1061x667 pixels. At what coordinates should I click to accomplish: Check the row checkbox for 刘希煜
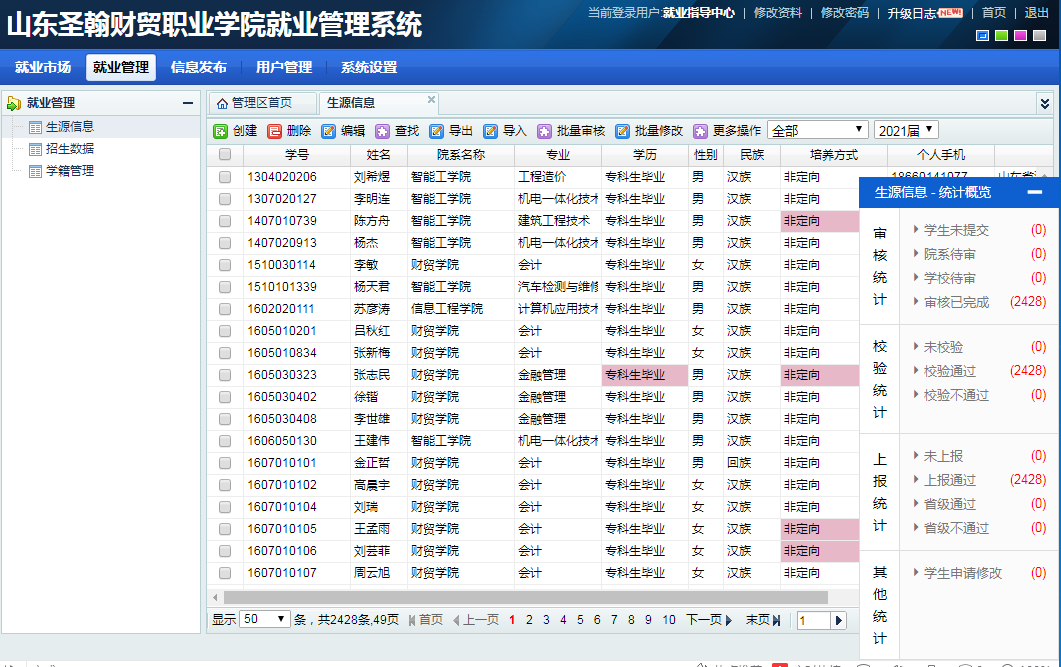coord(225,177)
